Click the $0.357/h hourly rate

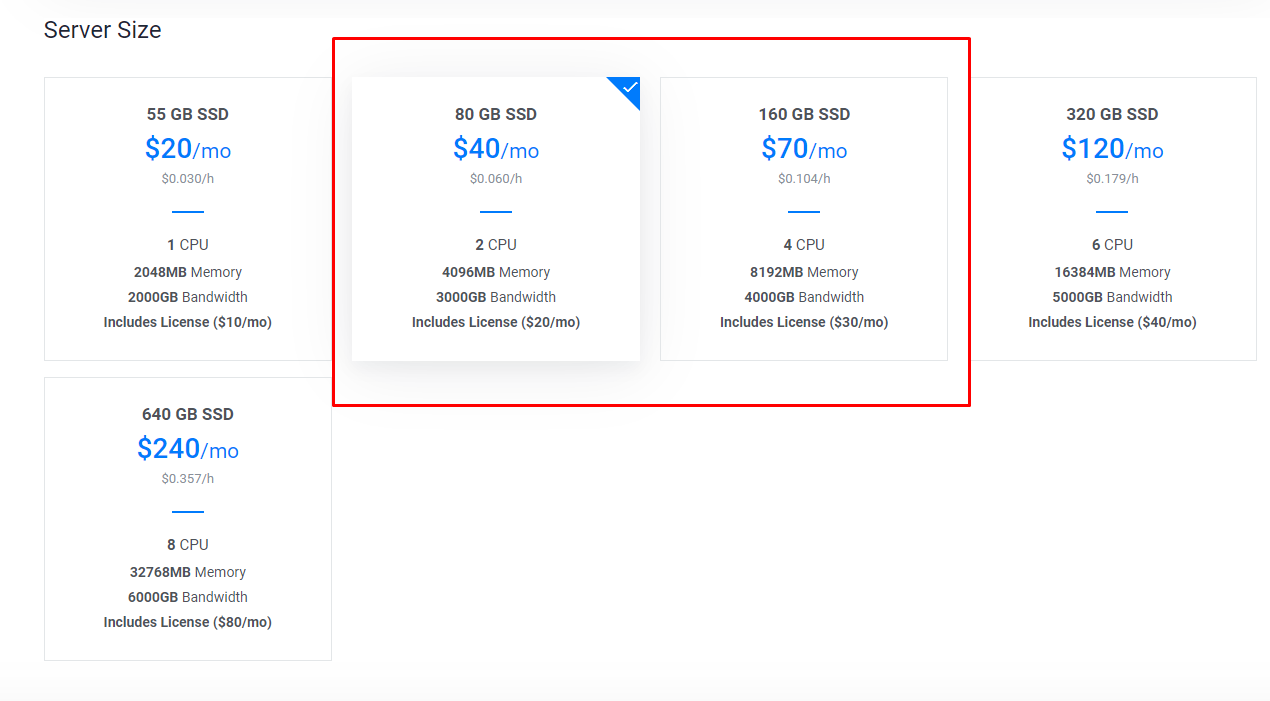pos(188,479)
